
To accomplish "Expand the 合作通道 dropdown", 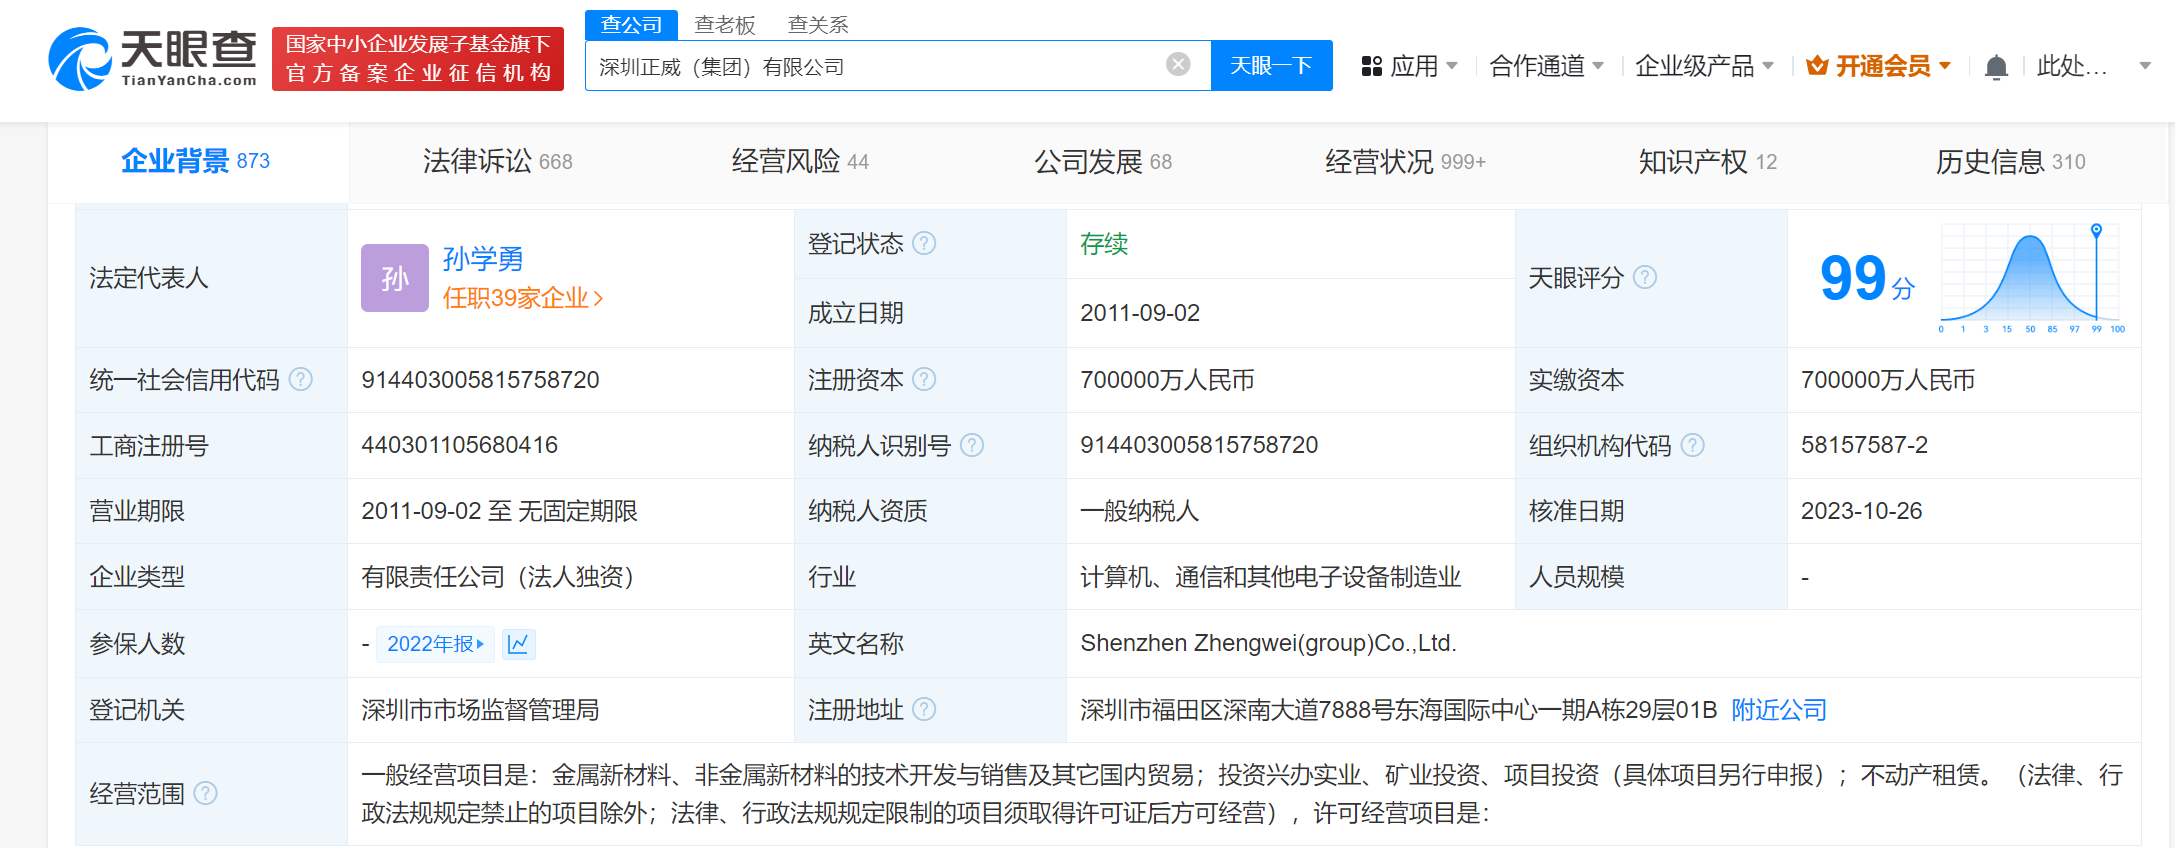I will (x=1546, y=67).
